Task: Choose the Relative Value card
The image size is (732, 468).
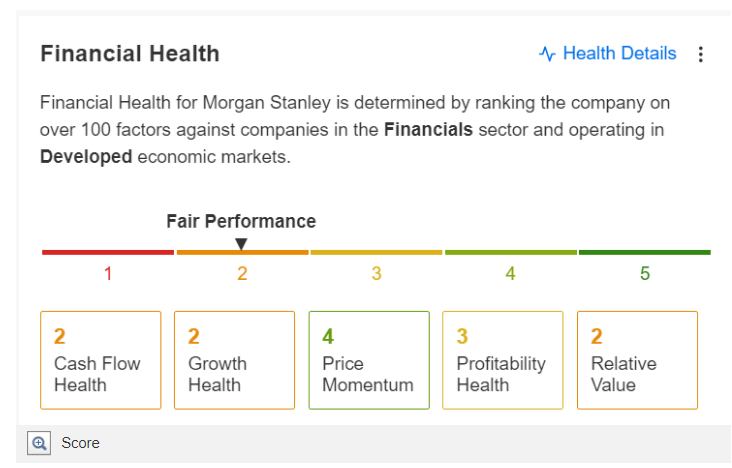Action: pos(636,360)
